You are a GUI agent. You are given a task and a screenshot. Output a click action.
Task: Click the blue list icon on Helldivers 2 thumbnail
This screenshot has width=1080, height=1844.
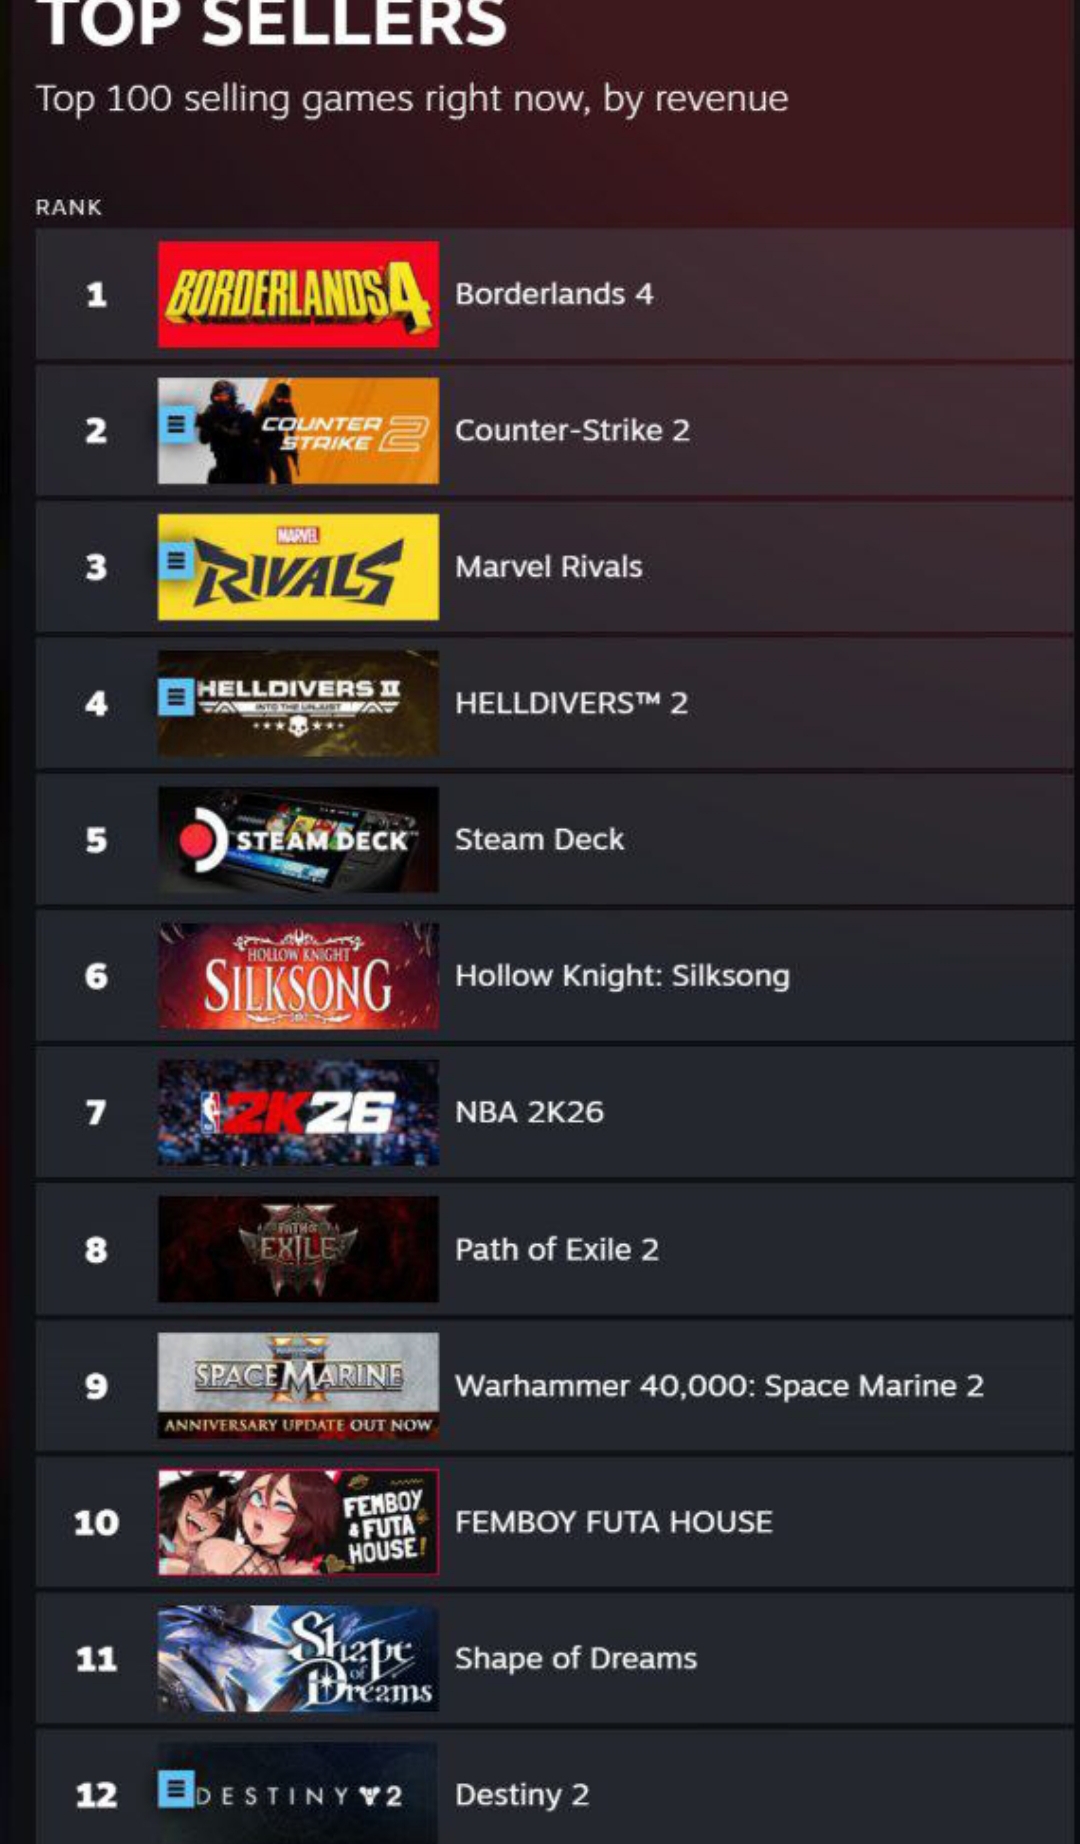click(x=177, y=697)
